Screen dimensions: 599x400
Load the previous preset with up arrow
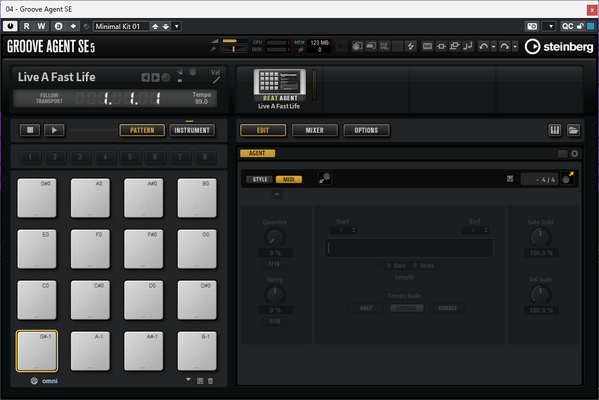(155, 26)
